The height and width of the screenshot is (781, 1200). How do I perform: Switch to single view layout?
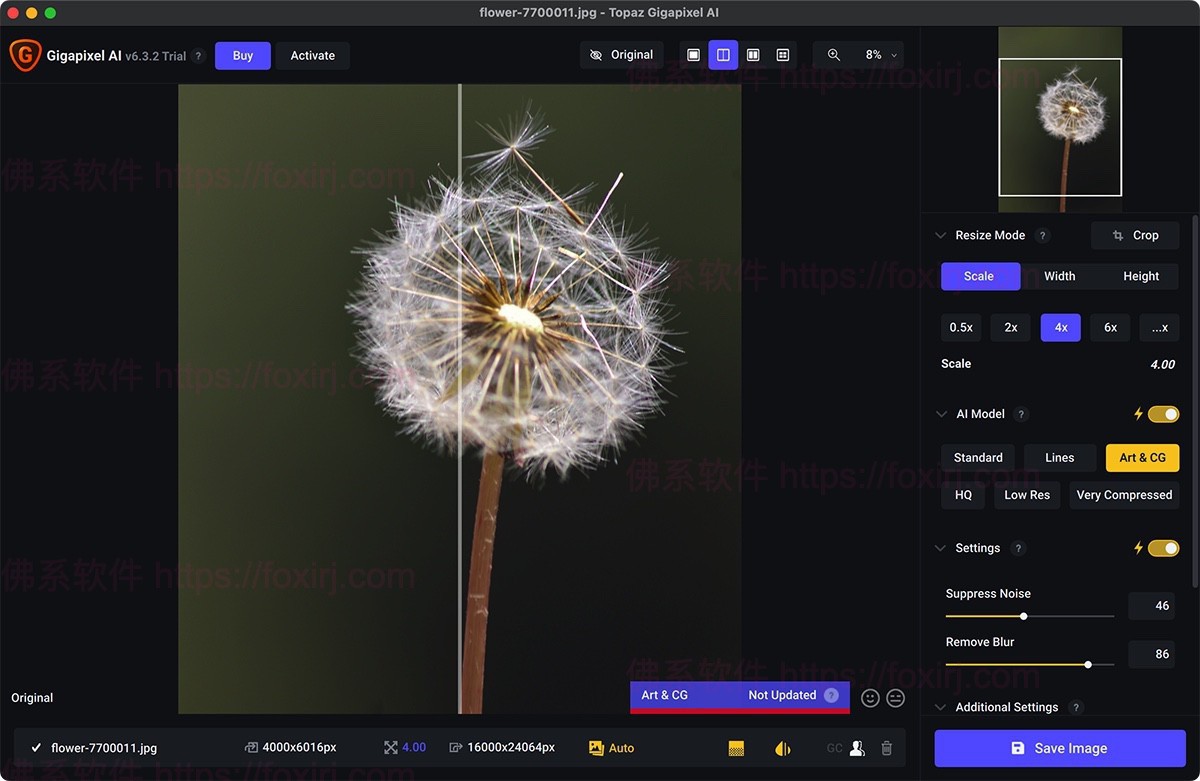[x=693, y=55]
